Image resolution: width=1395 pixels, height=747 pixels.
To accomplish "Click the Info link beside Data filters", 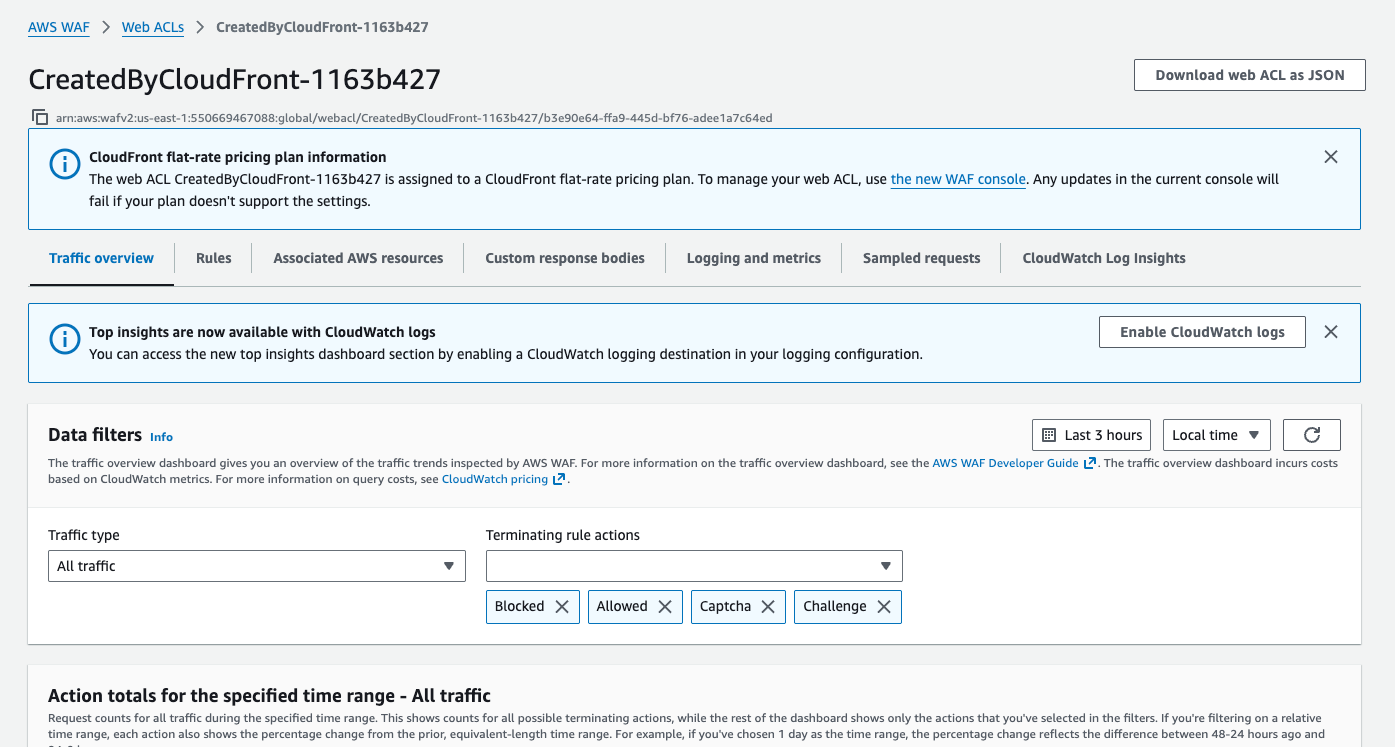I will [x=161, y=437].
